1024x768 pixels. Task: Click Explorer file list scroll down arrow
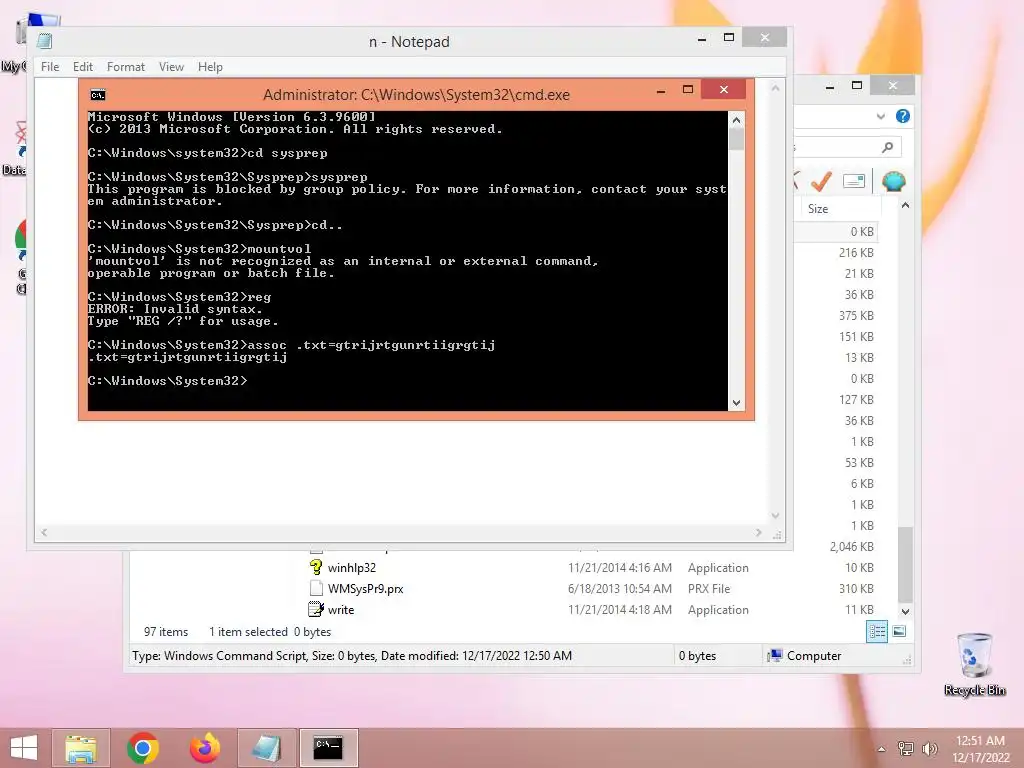905,612
